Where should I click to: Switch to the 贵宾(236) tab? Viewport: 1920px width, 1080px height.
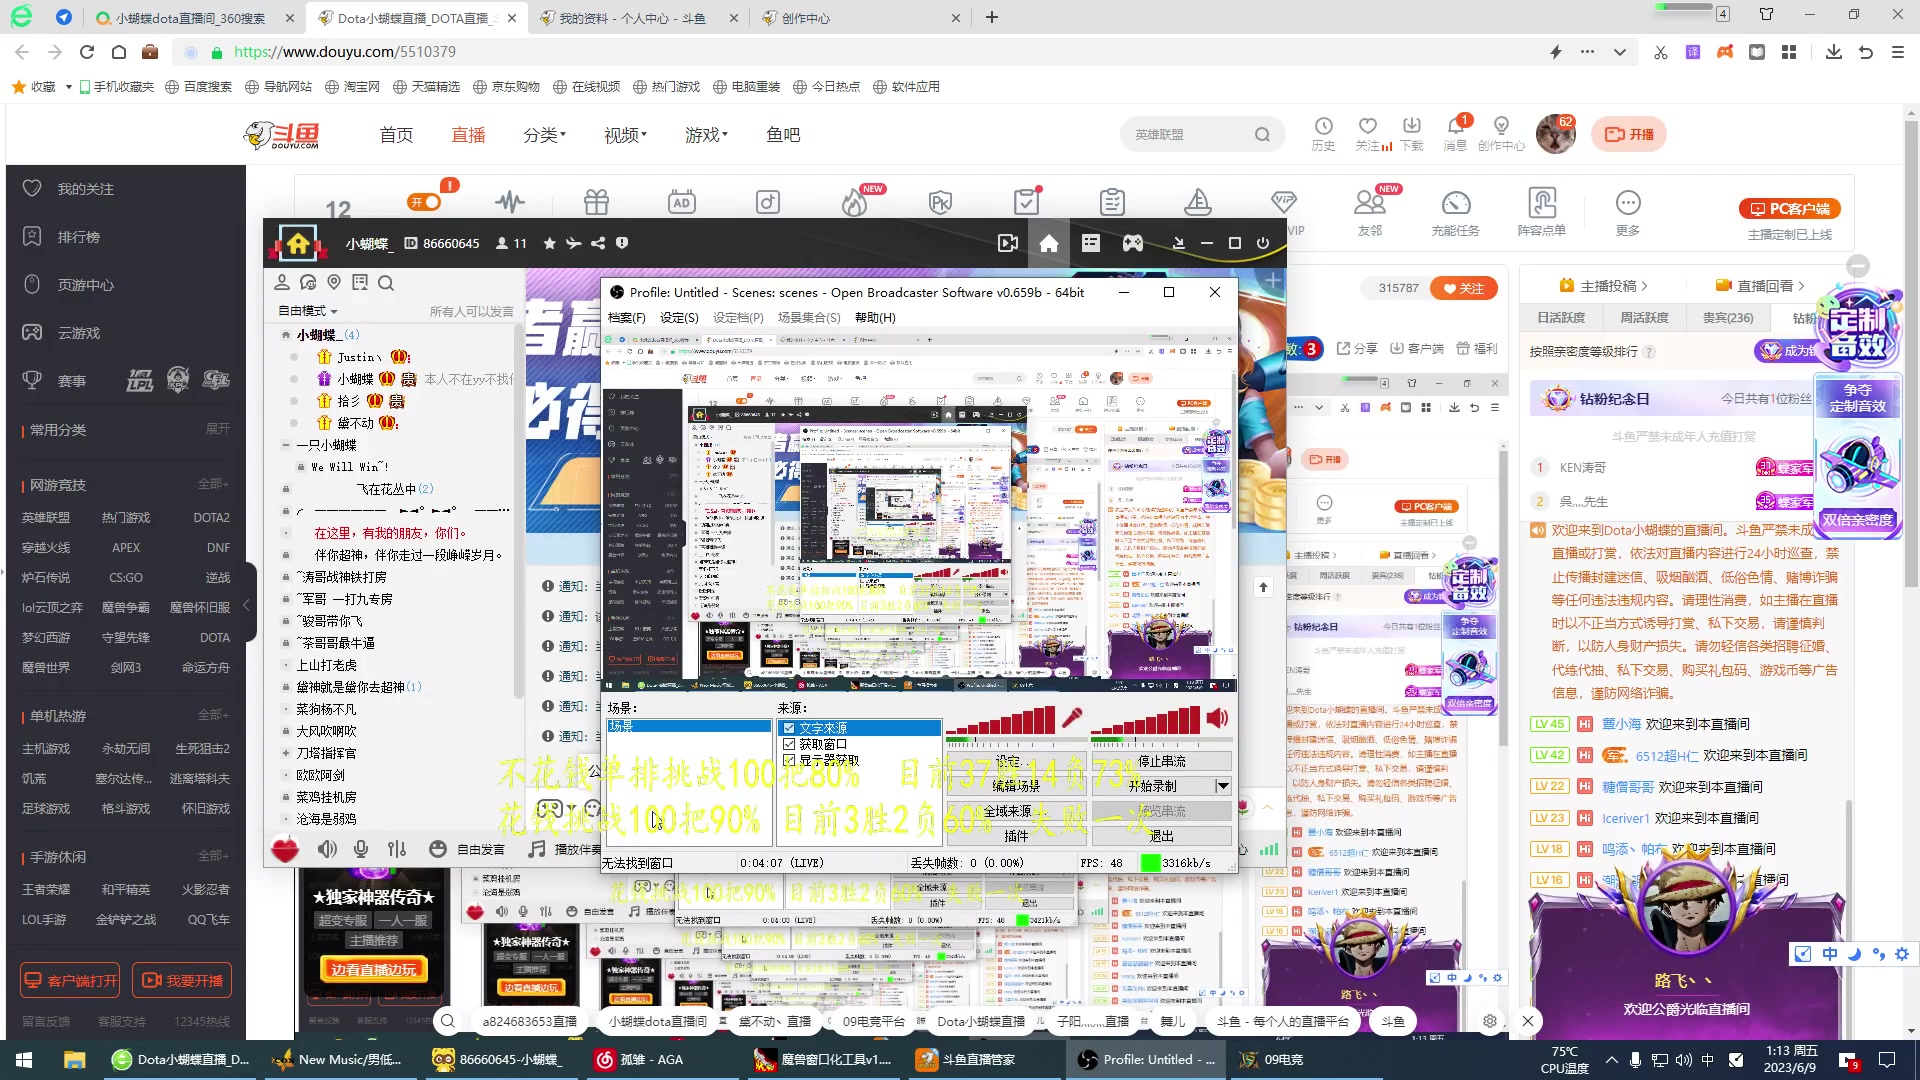(1727, 318)
